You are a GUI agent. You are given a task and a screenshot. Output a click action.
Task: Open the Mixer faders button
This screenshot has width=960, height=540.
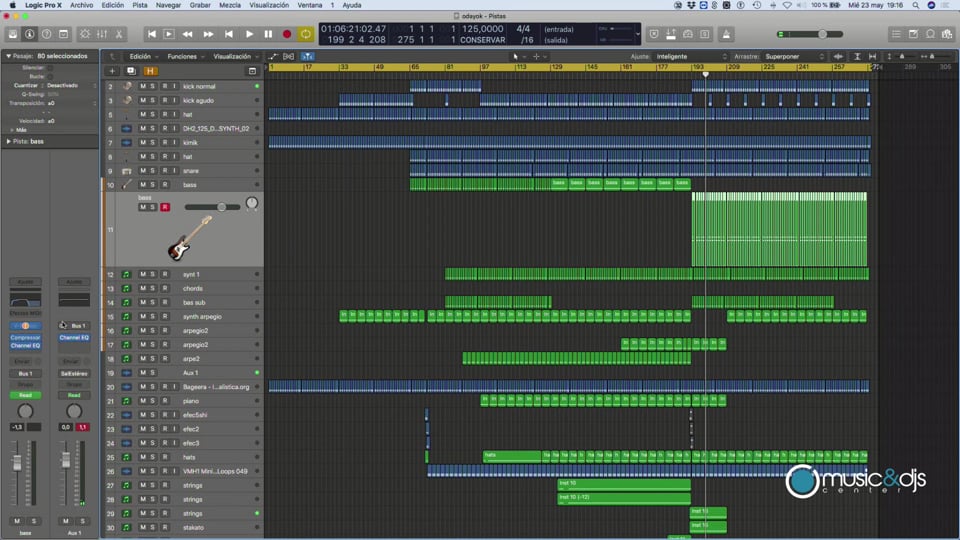[102, 34]
